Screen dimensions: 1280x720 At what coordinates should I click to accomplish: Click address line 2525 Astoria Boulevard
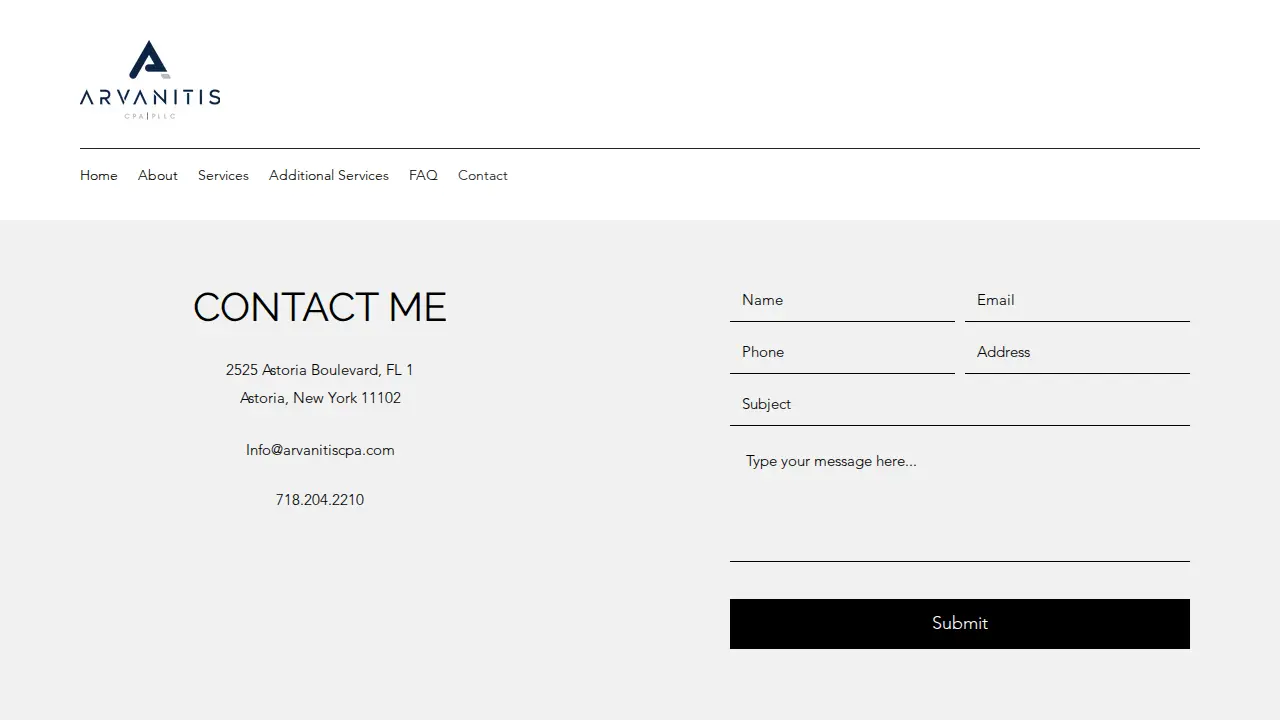click(x=320, y=370)
